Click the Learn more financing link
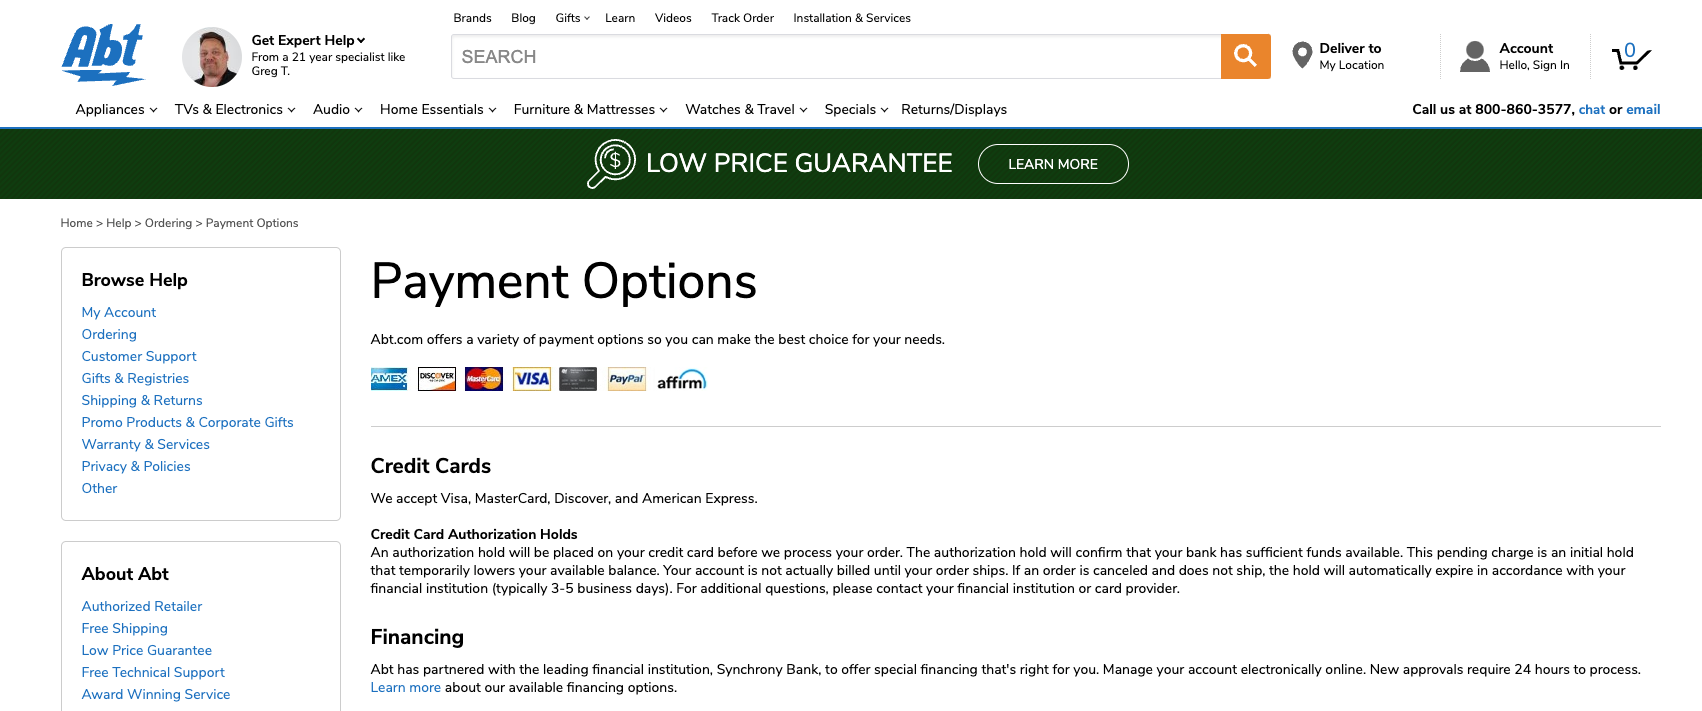1702x711 pixels. (405, 687)
